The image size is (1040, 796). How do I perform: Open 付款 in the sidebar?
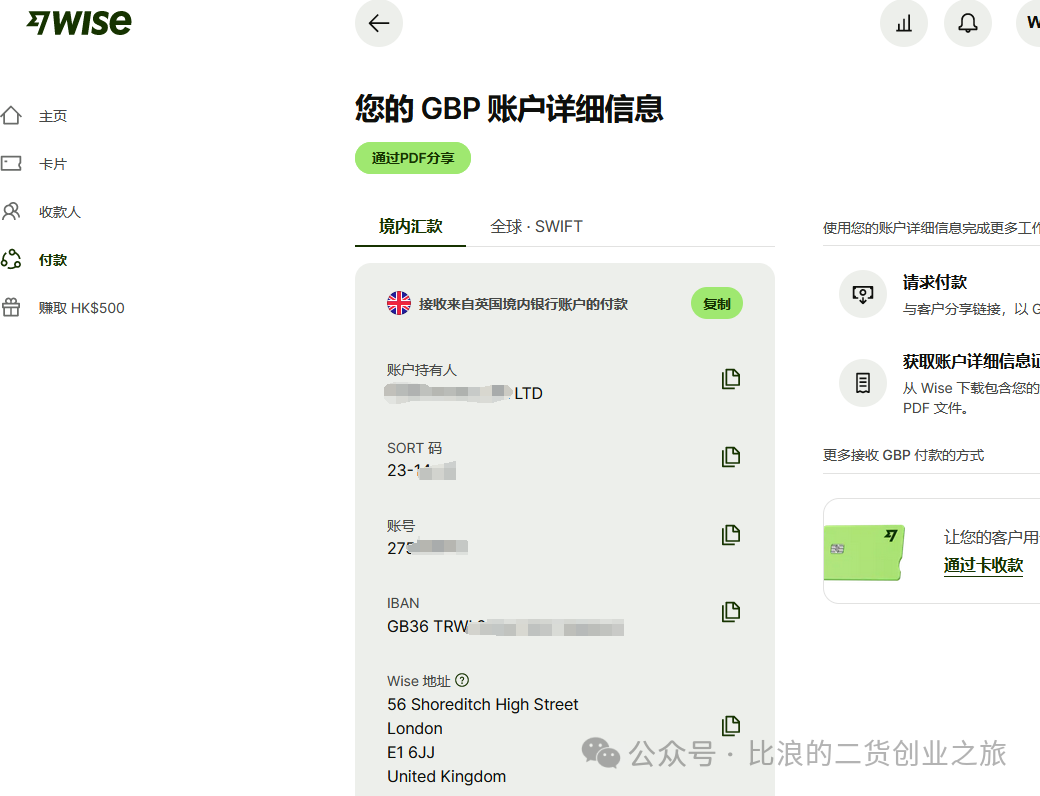click(x=53, y=260)
